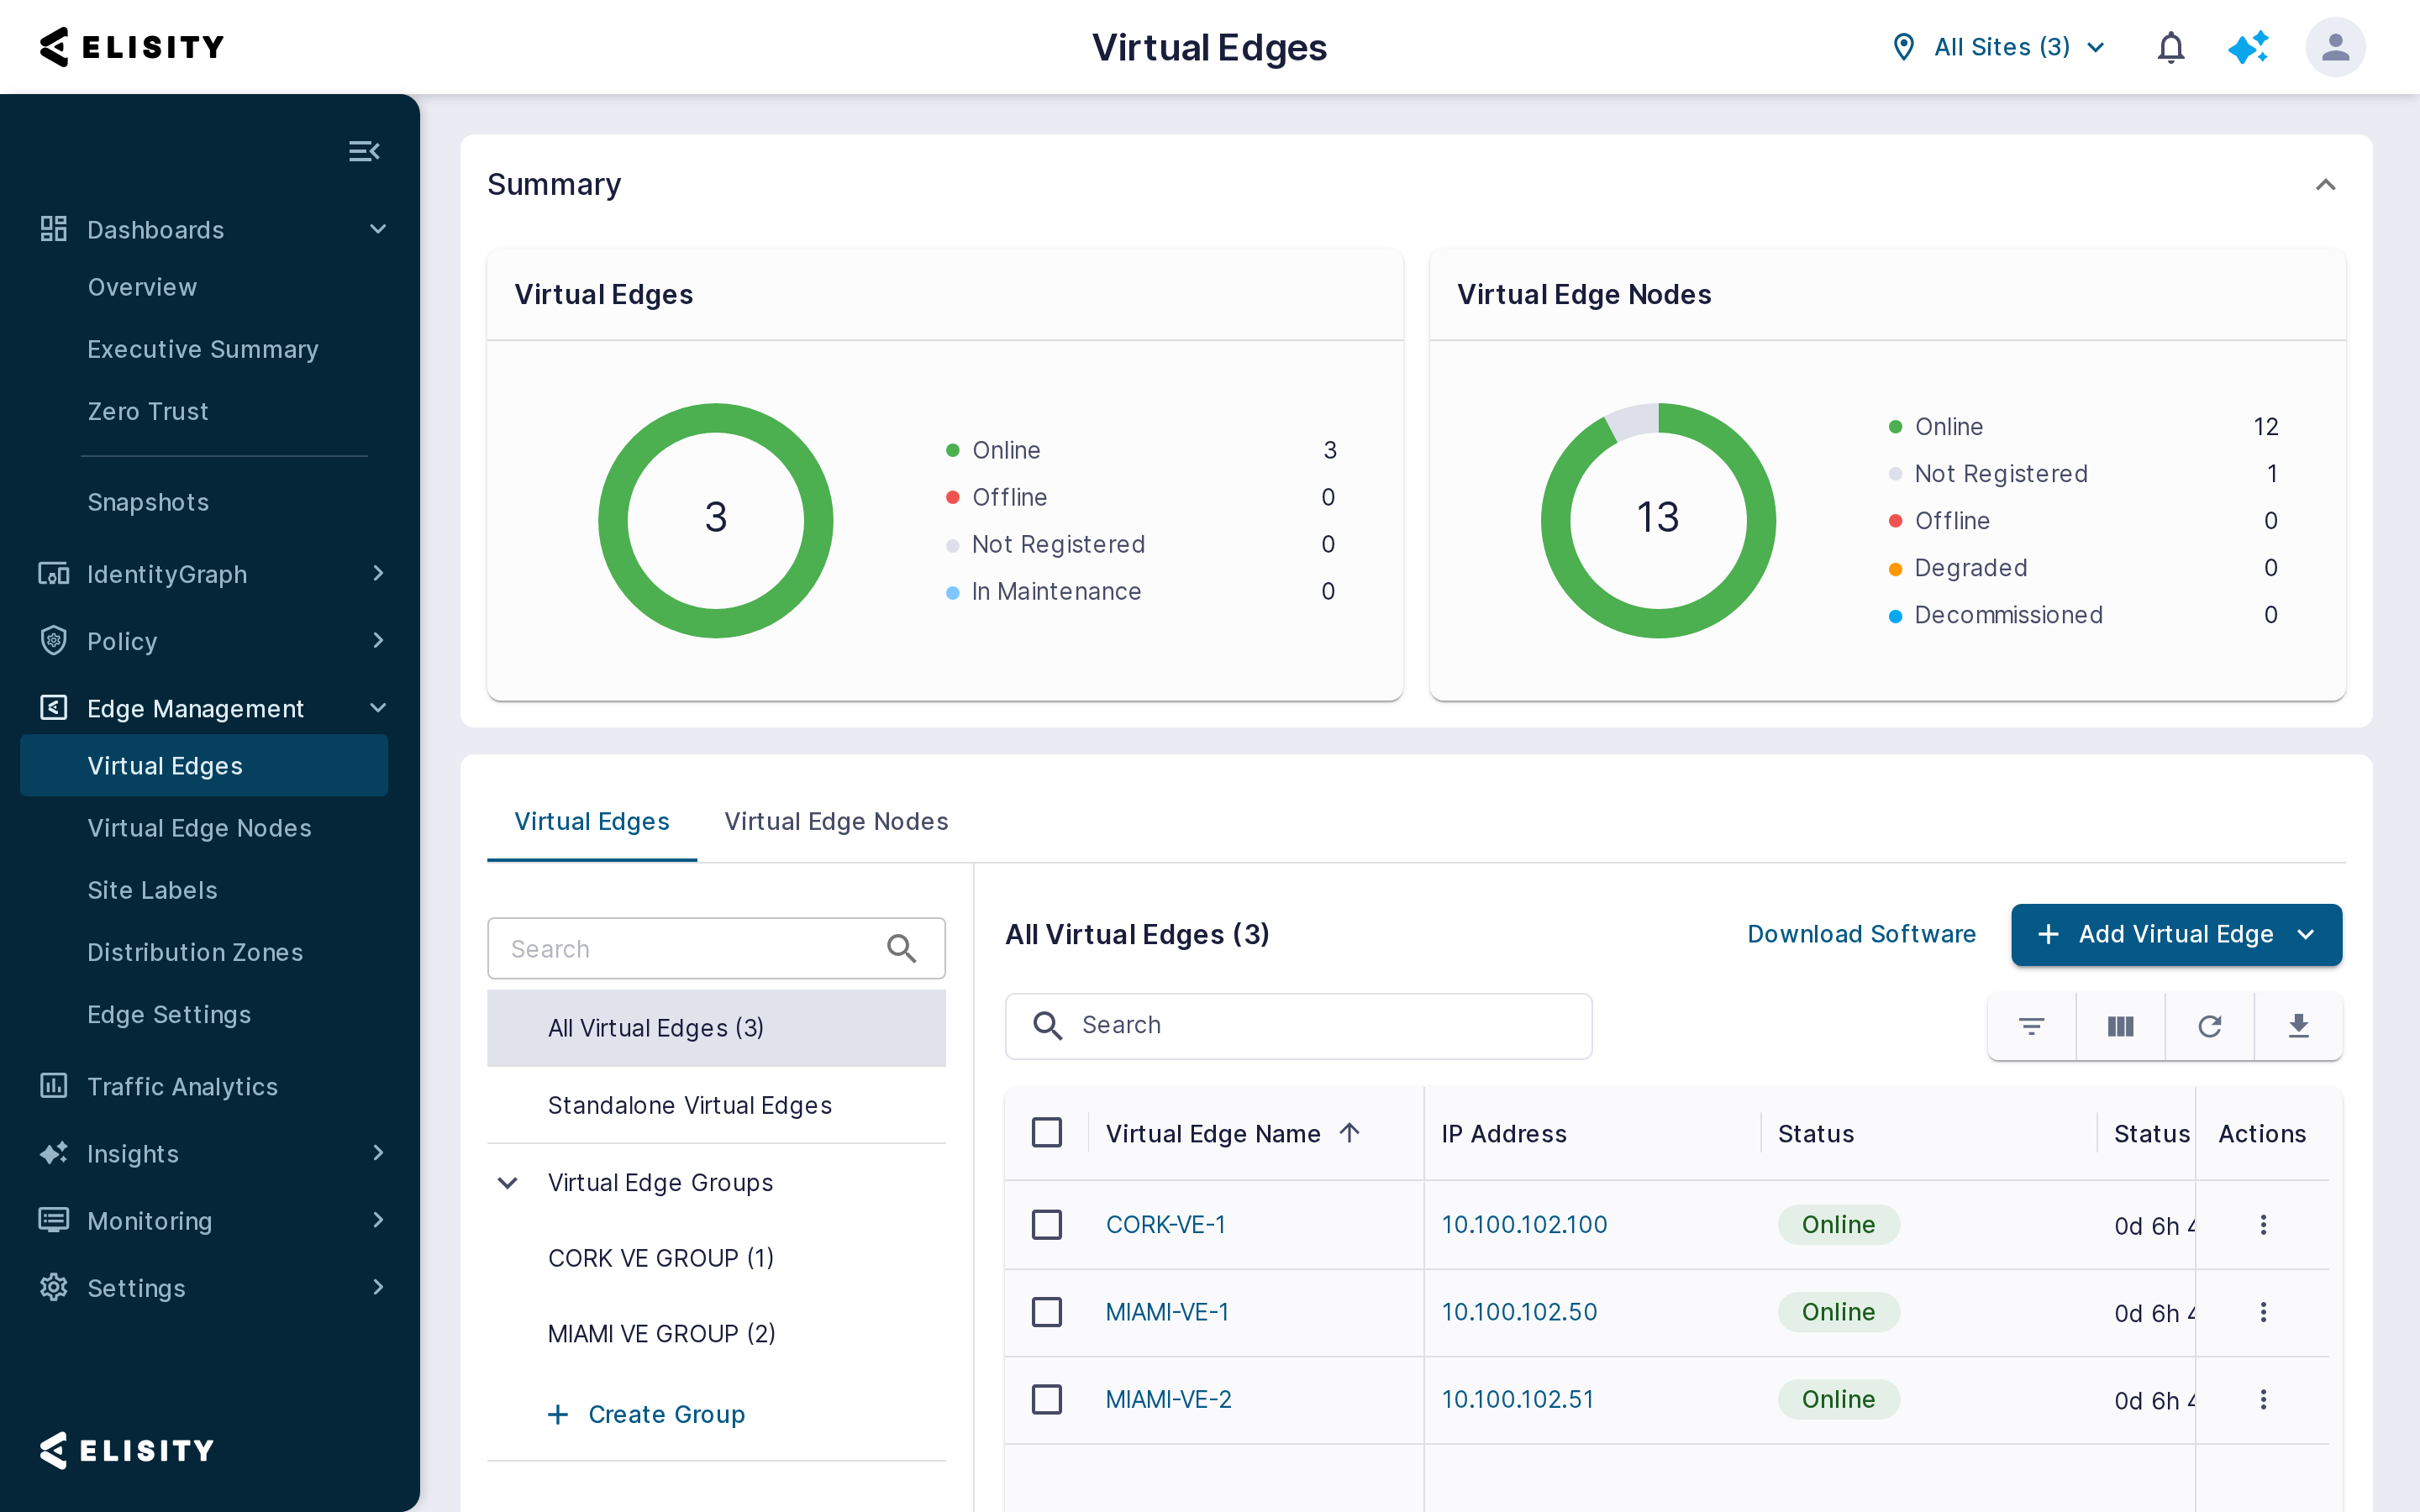Click the All Virtual Edges search field
This screenshot has width=2420, height=1512.
(1298, 1026)
